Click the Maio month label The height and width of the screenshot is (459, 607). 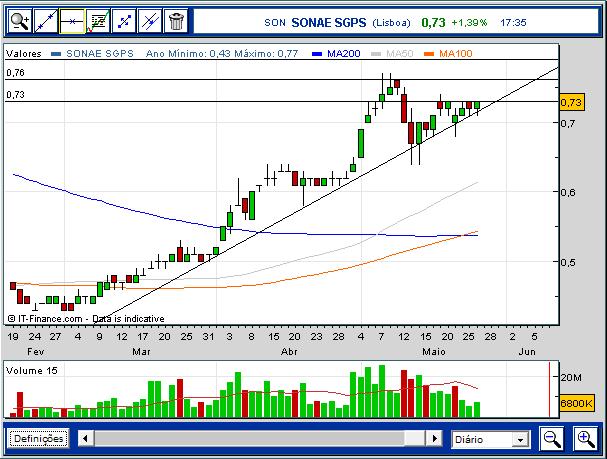coord(434,351)
